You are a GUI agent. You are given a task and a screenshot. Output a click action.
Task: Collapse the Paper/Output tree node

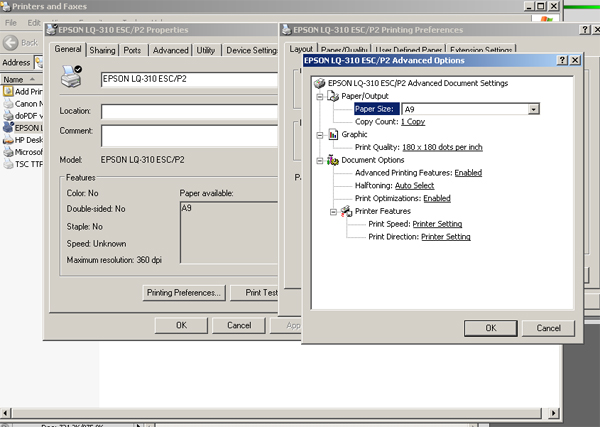point(320,96)
